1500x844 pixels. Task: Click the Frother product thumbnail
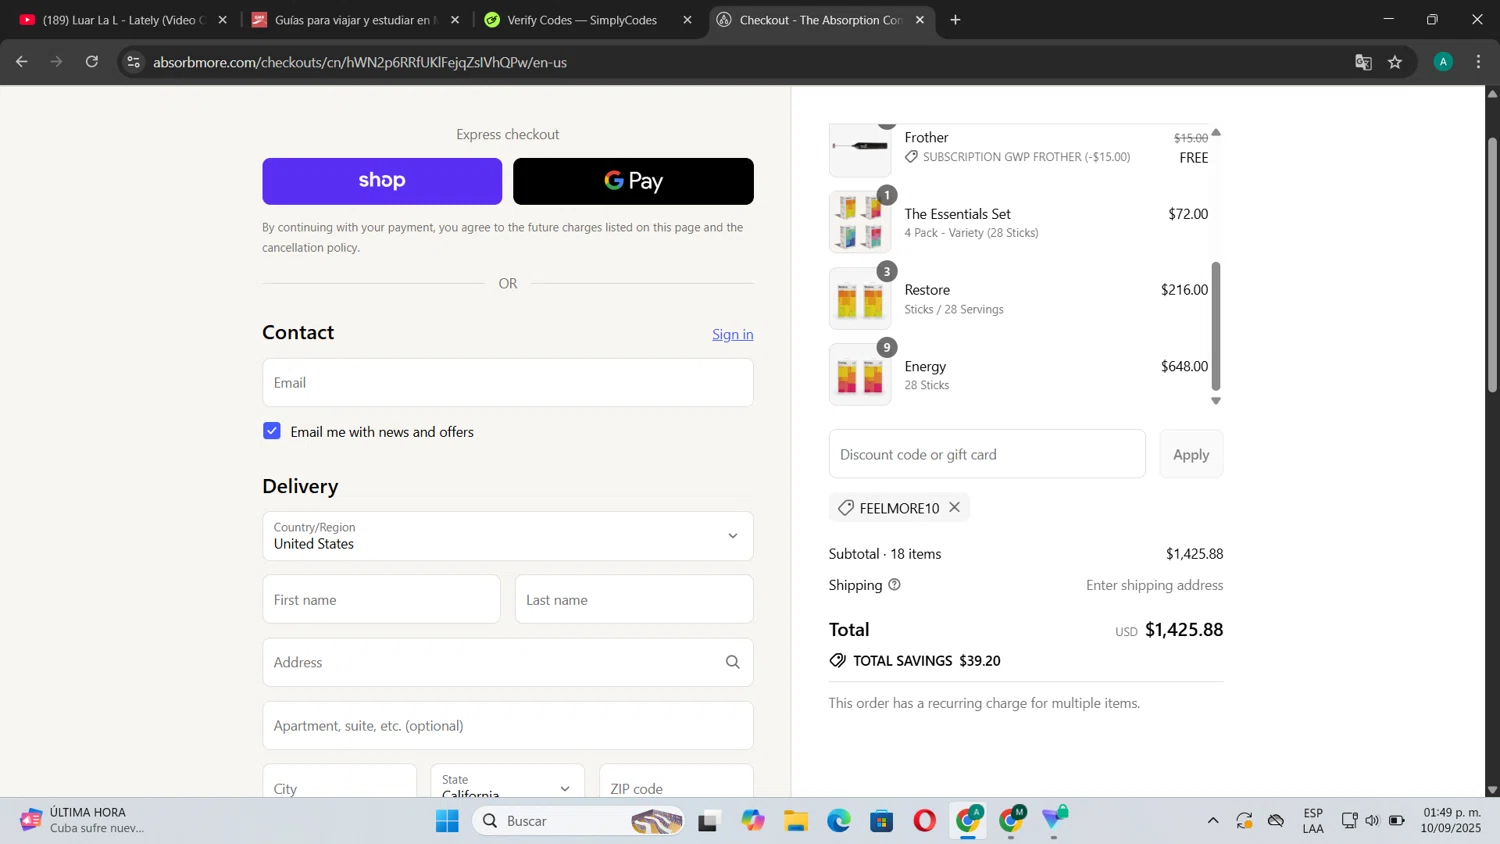tap(860, 150)
